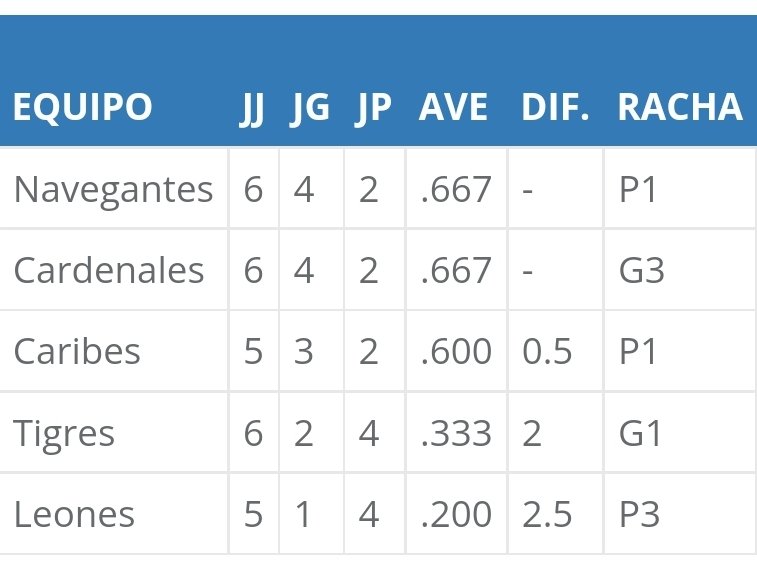Click the AVE column header

(453, 107)
